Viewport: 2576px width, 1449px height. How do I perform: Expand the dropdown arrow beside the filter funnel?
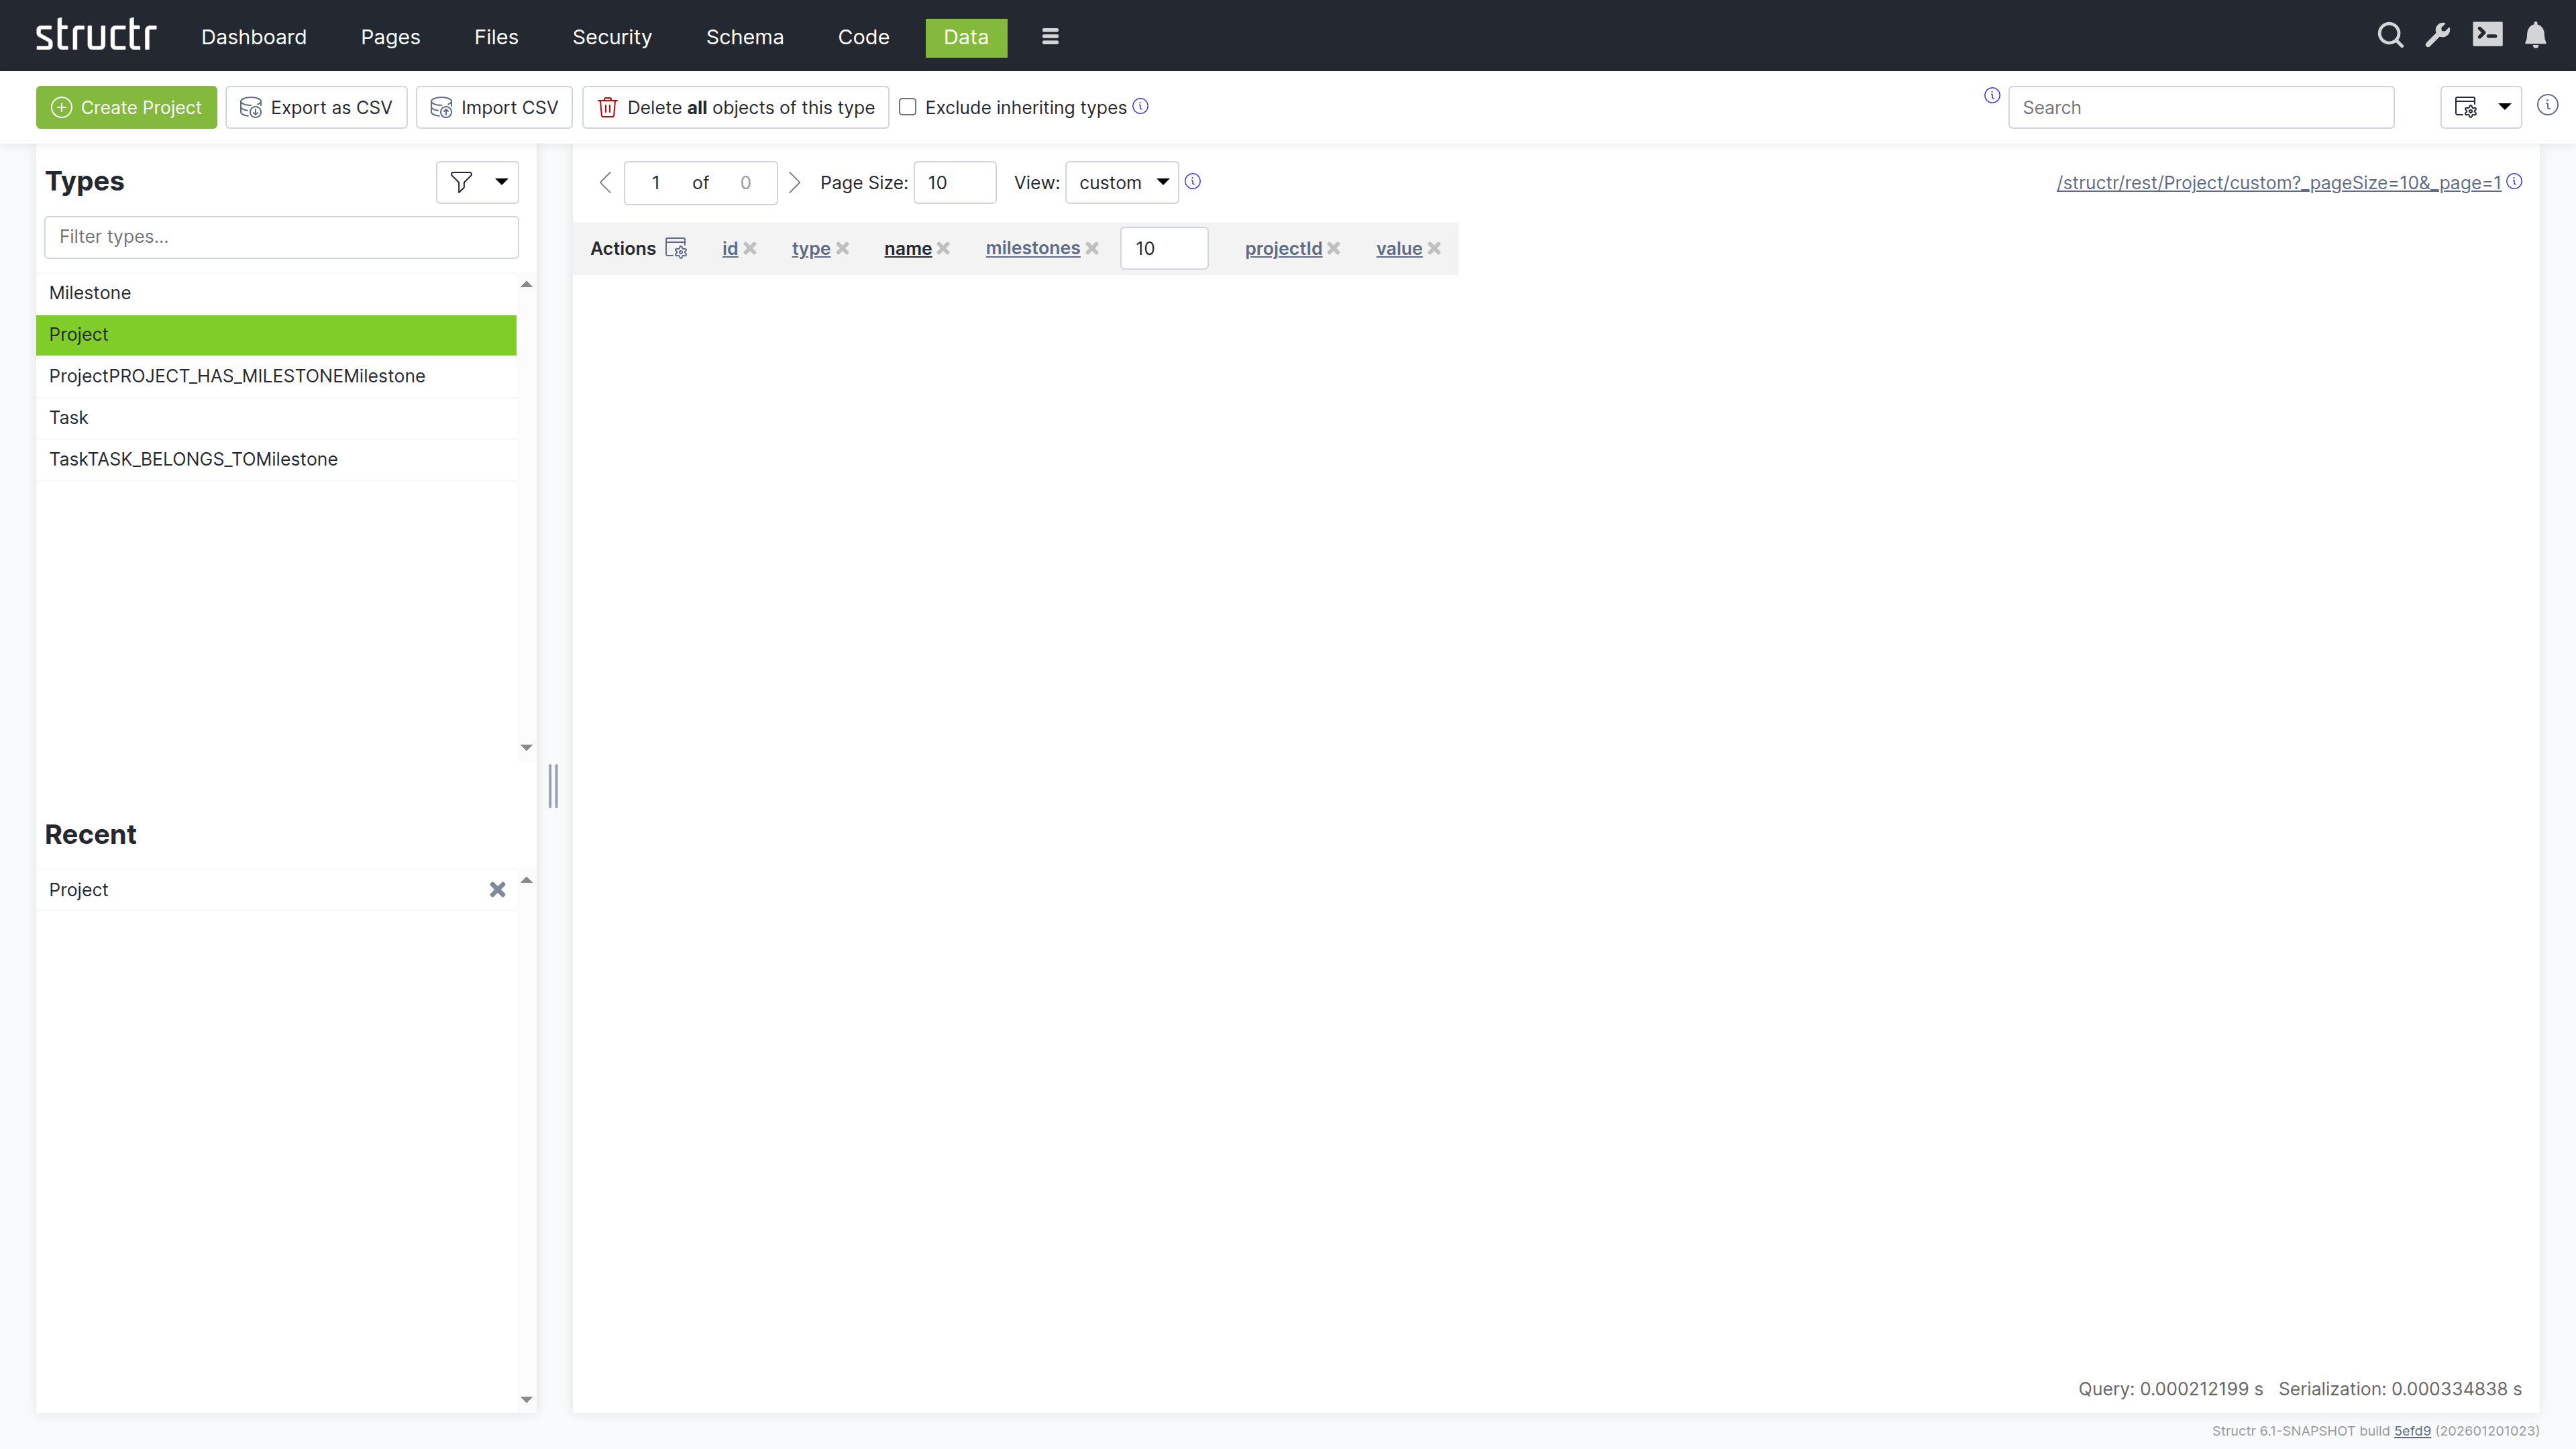(x=501, y=182)
